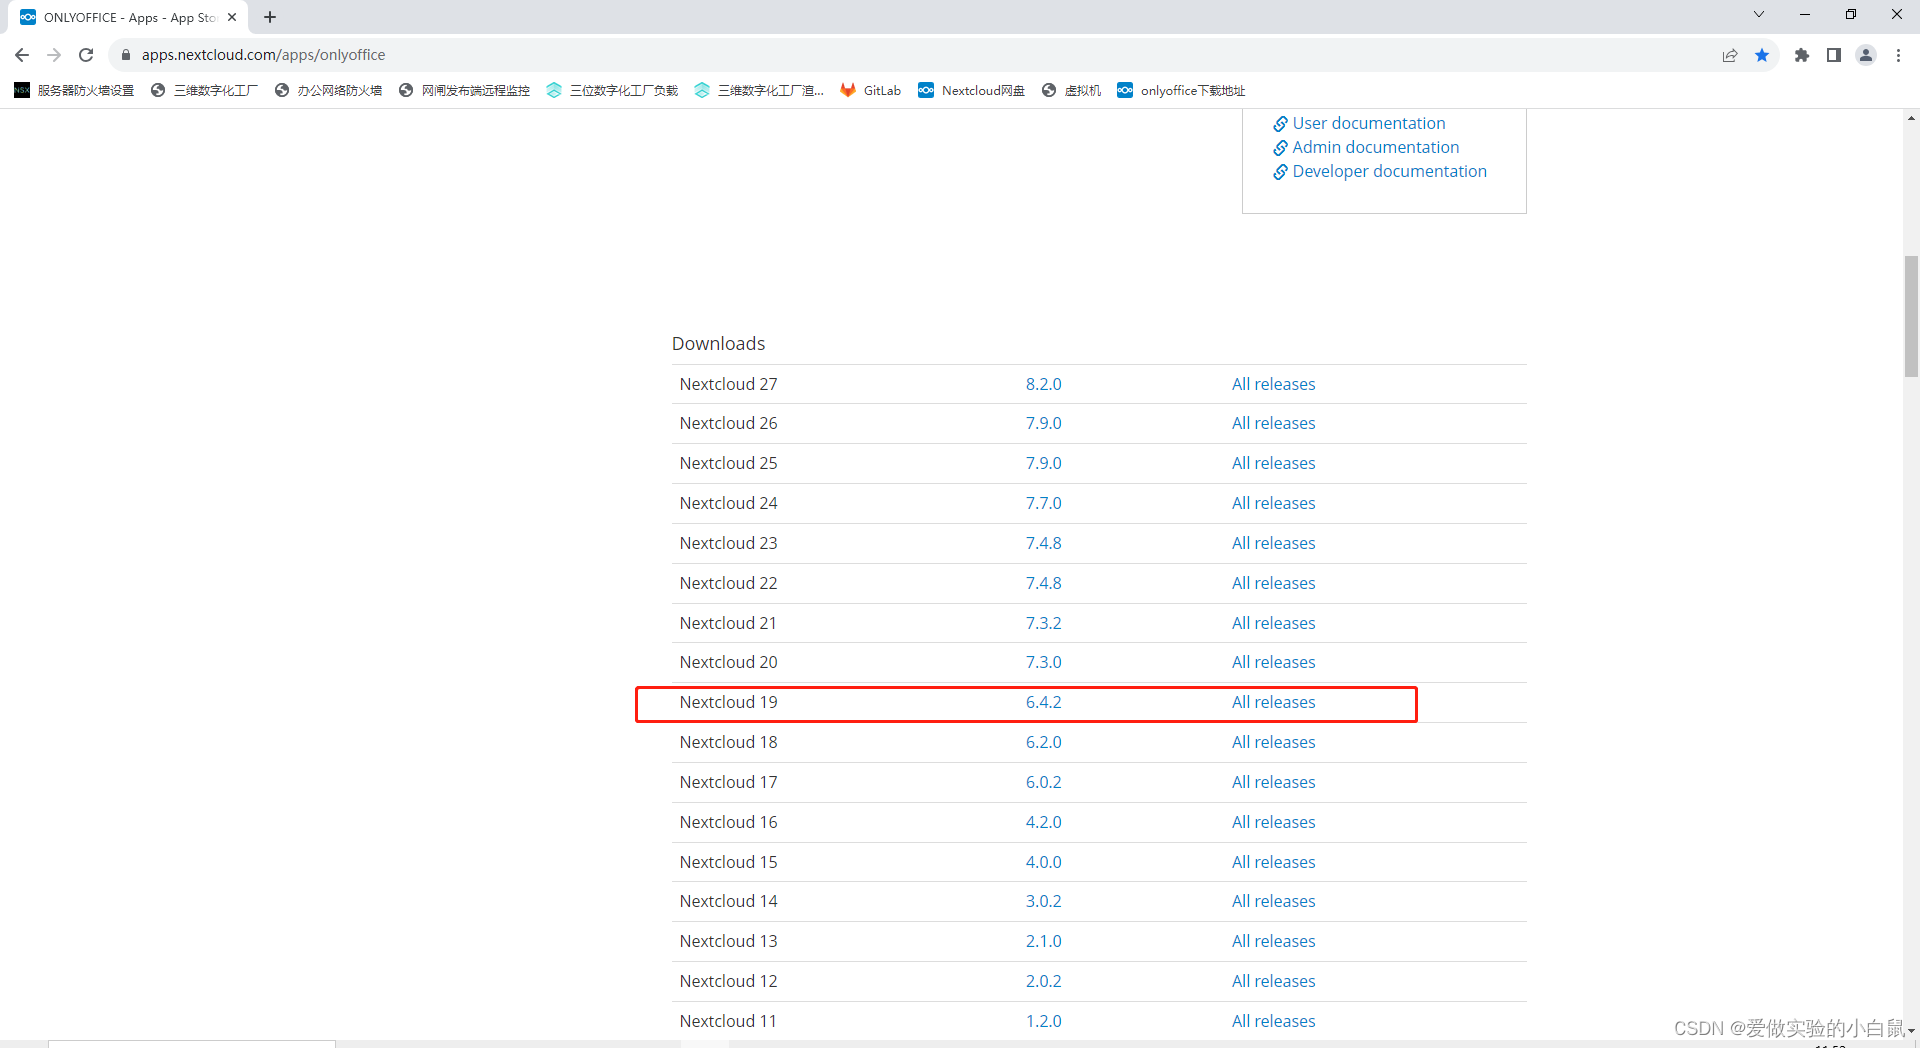This screenshot has width=1920, height=1048.
Task: Open All releases for Nextcloud 12
Action: [x=1273, y=981]
